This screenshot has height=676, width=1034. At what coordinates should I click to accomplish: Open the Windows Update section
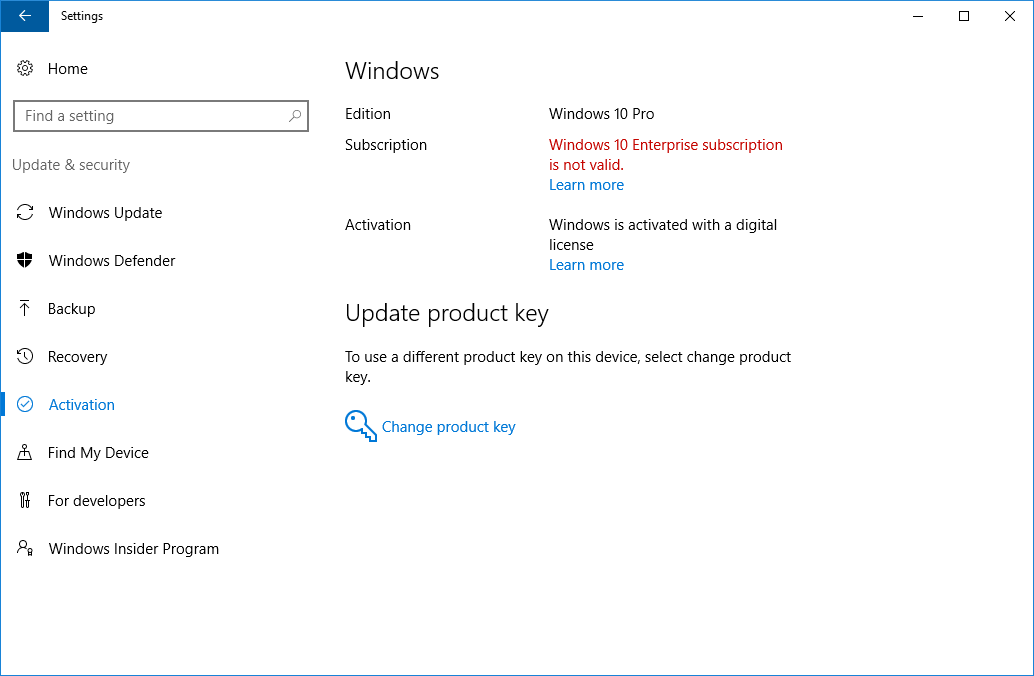click(105, 213)
